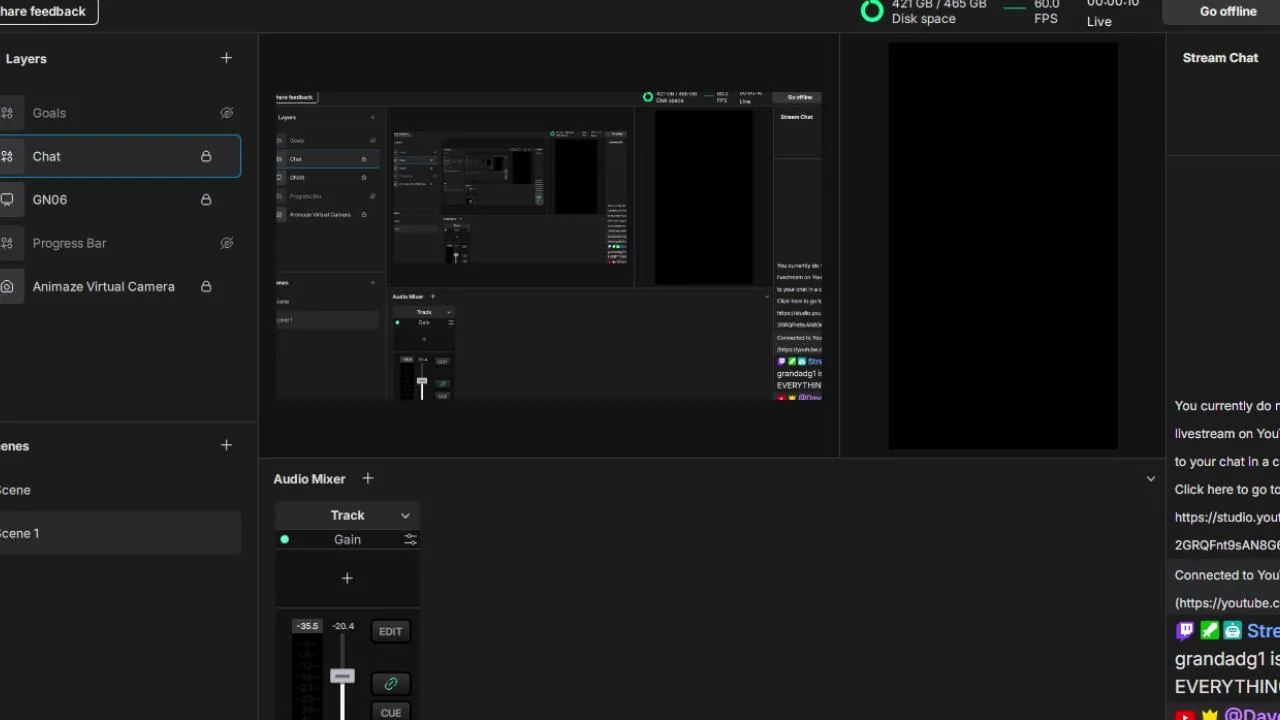The image size is (1280, 720).
Task: Add a new Audio Mixer track
Action: [367, 478]
